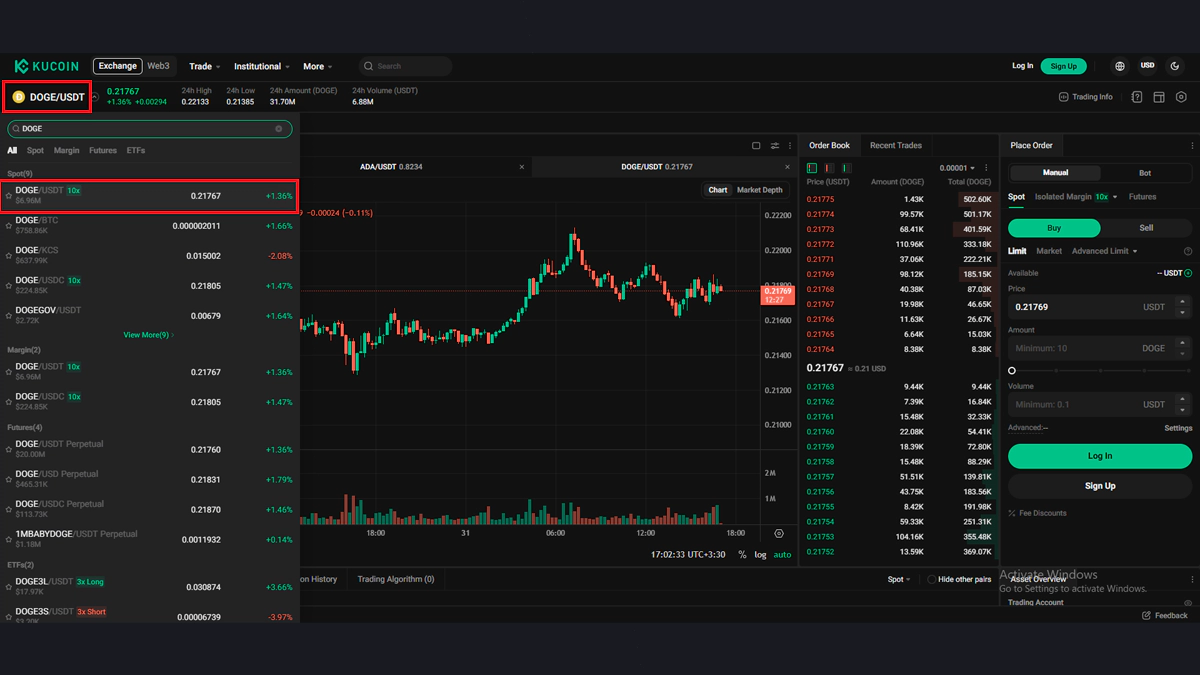Switch to Recent Trades tab
Image resolution: width=1200 pixels, height=675 pixels.
896,146
